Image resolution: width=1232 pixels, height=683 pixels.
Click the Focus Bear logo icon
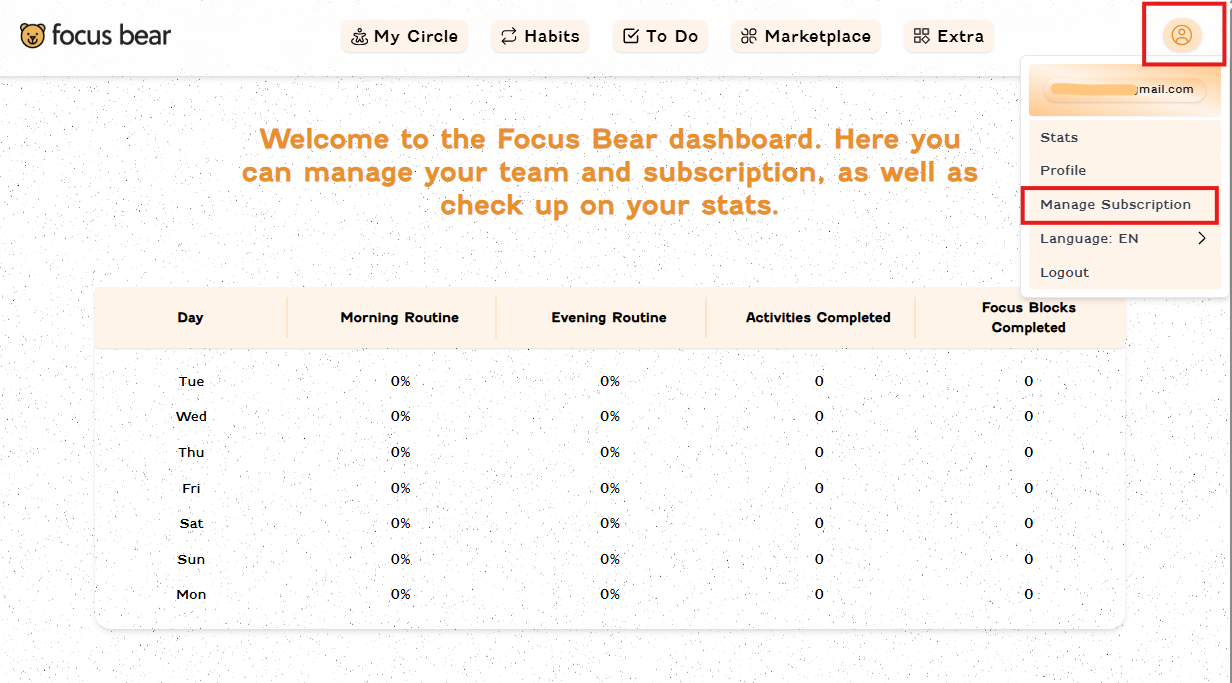point(33,37)
